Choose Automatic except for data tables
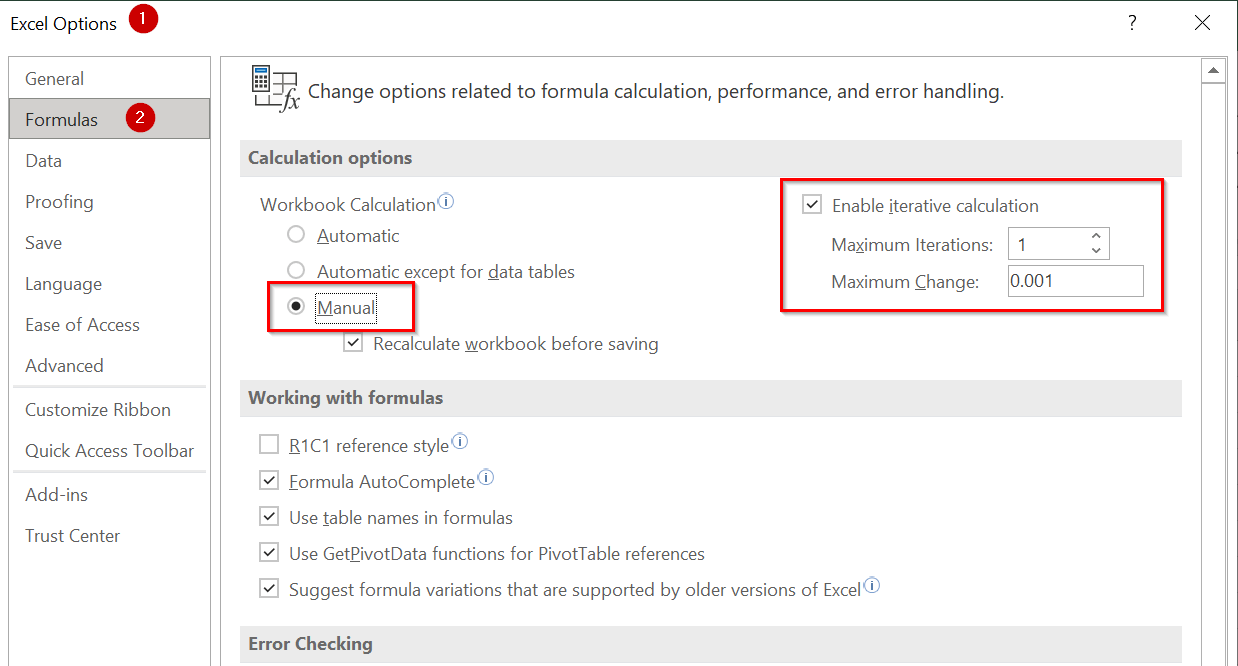1238x666 pixels. point(296,270)
